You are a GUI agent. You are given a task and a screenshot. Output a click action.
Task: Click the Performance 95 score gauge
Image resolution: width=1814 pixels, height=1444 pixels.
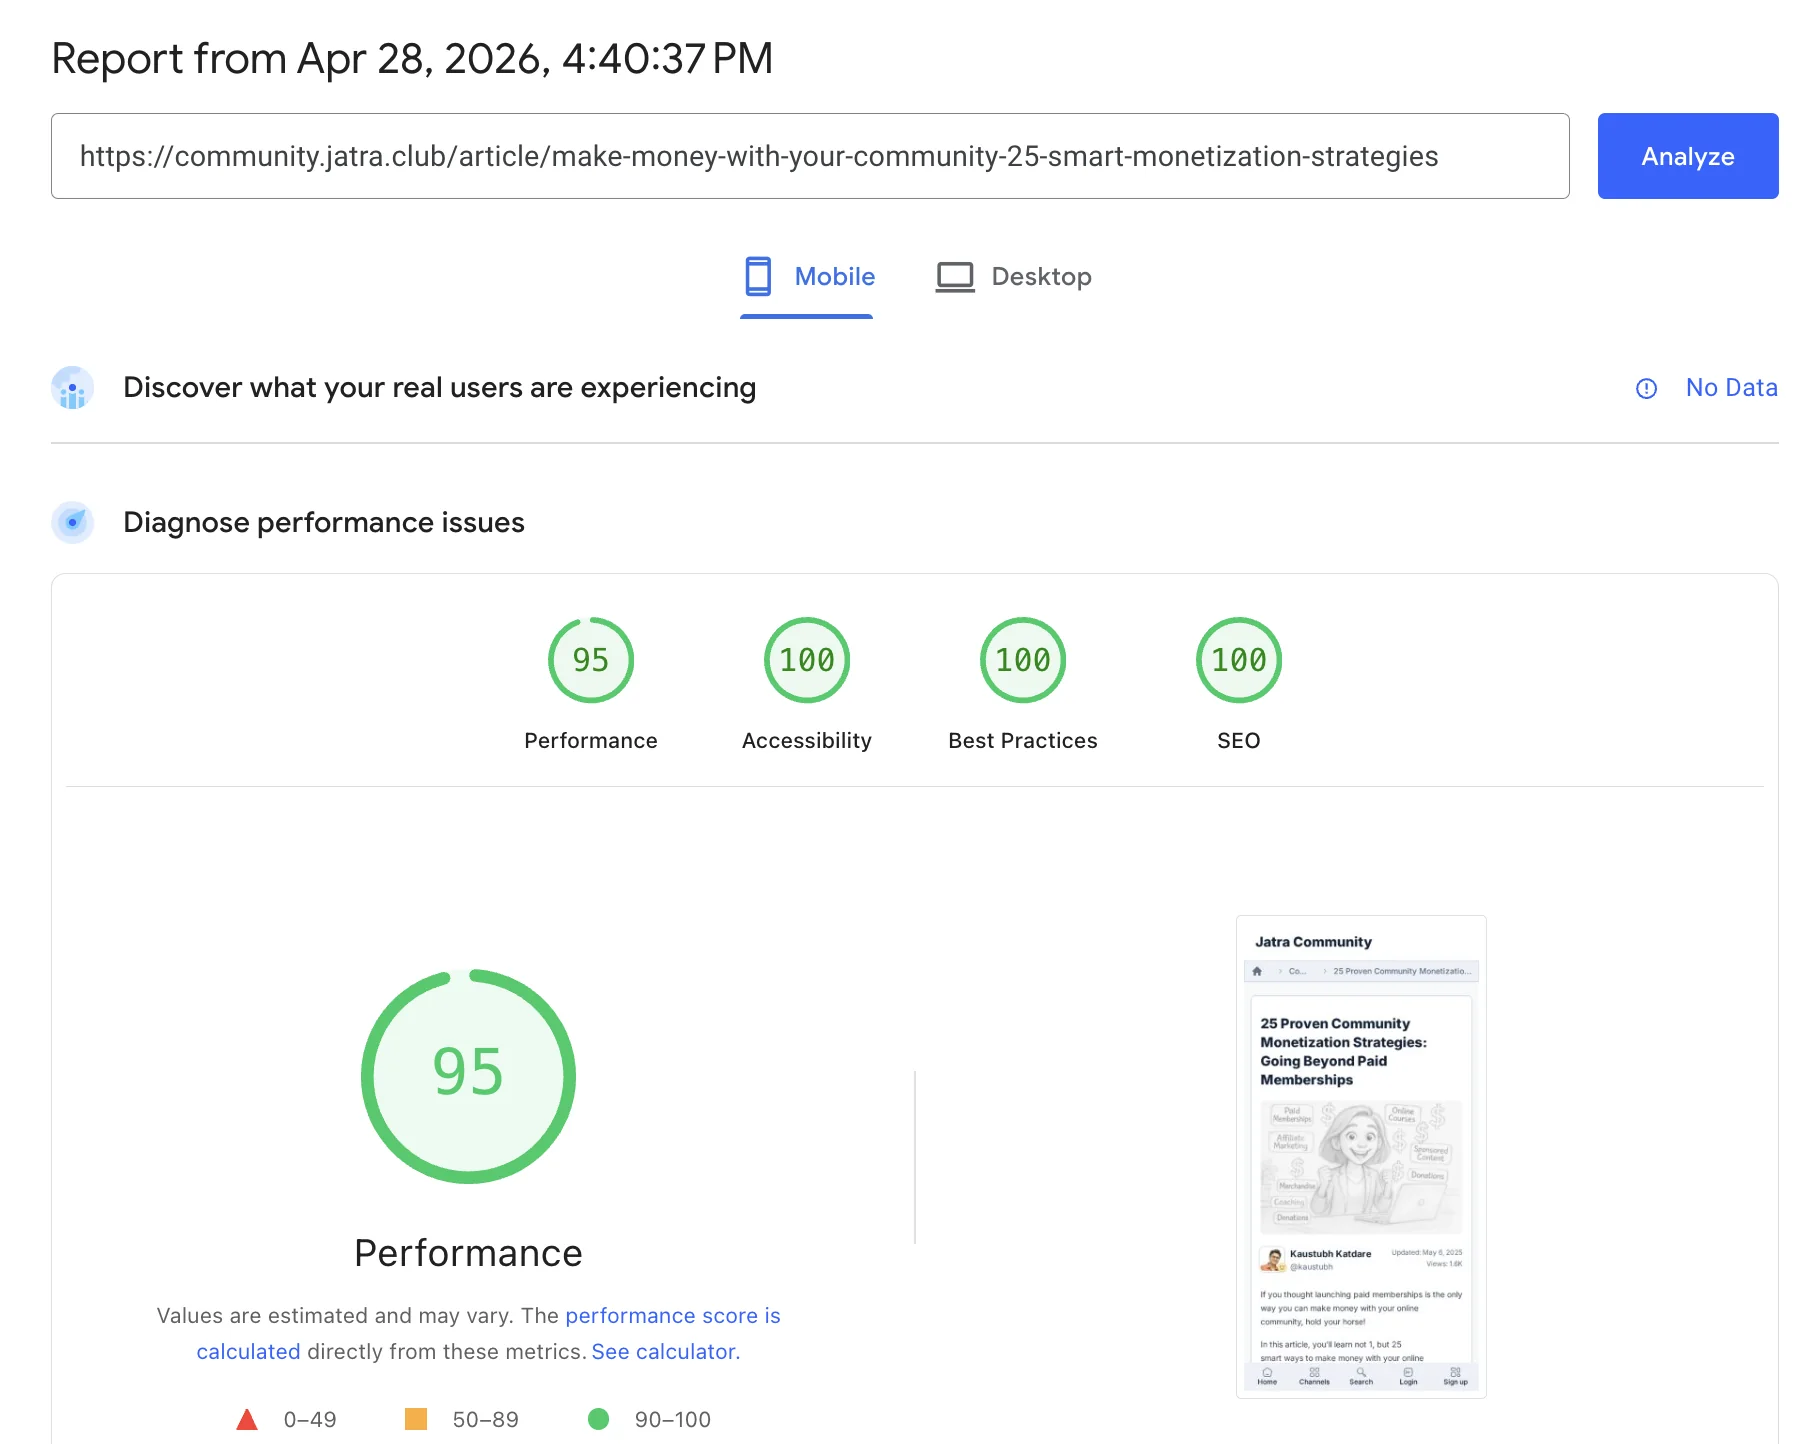coord(590,660)
